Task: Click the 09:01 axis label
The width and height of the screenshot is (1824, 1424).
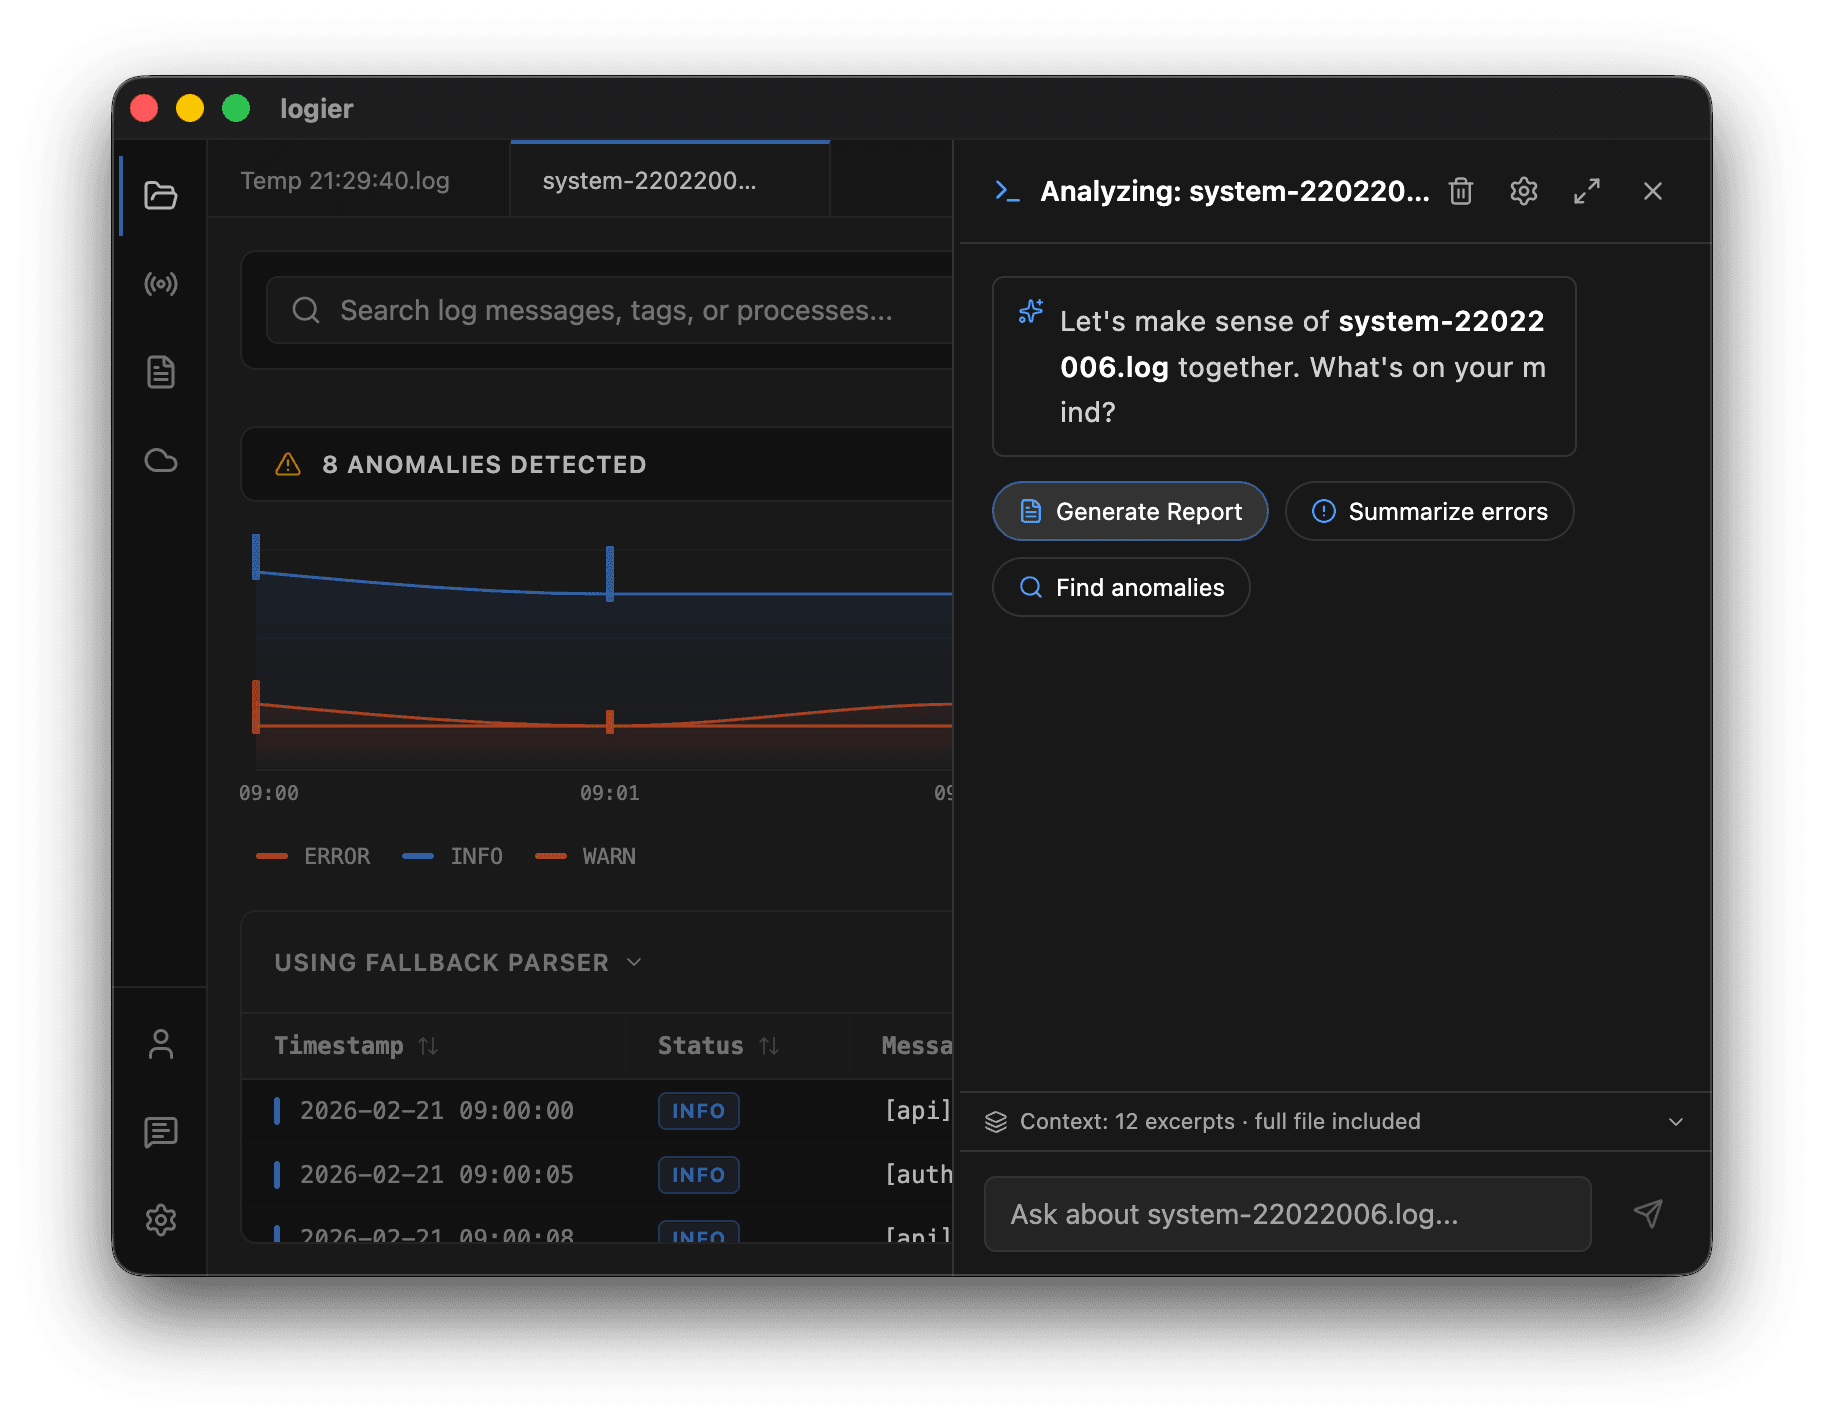Action: pos(610,793)
